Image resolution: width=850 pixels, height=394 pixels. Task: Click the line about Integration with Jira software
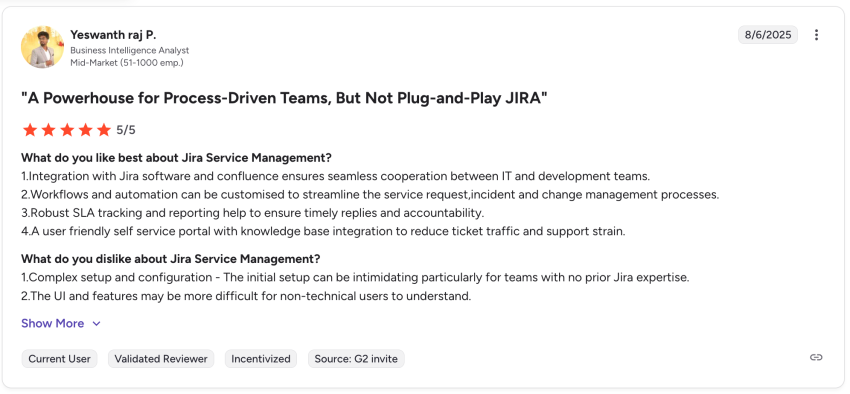click(336, 177)
